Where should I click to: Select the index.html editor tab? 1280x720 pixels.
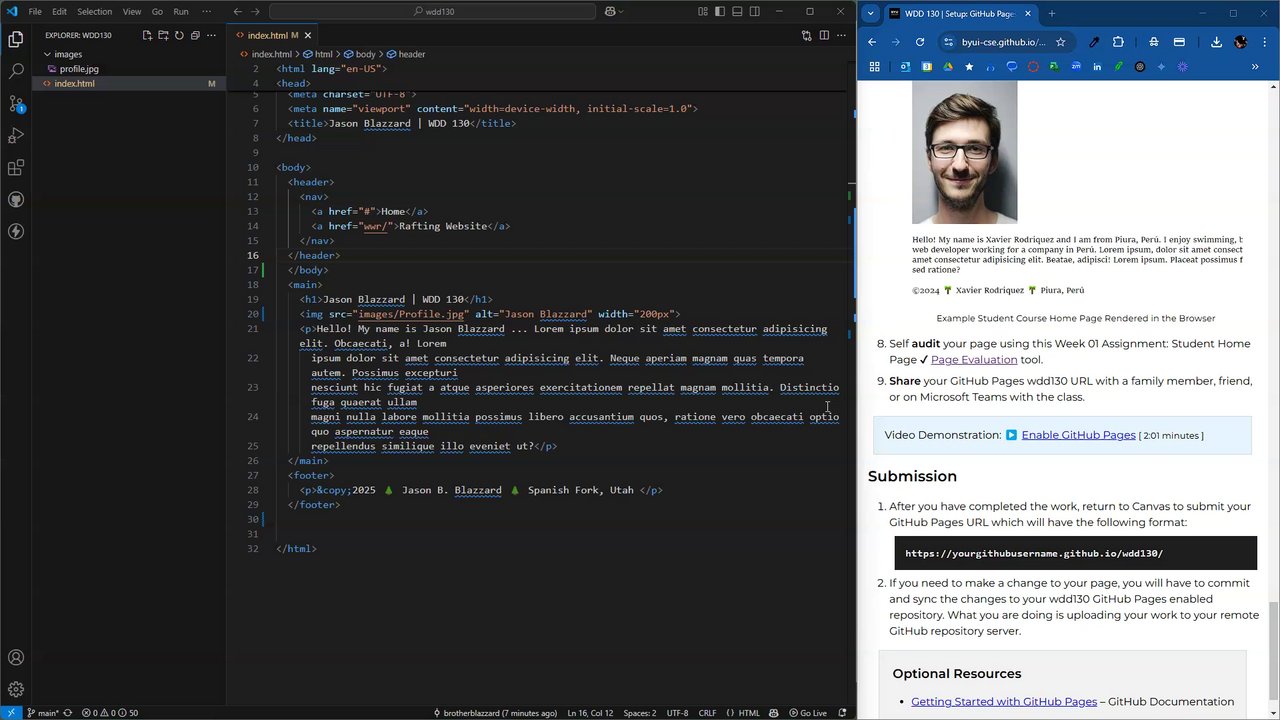pyautogui.click(x=266, y=35)
